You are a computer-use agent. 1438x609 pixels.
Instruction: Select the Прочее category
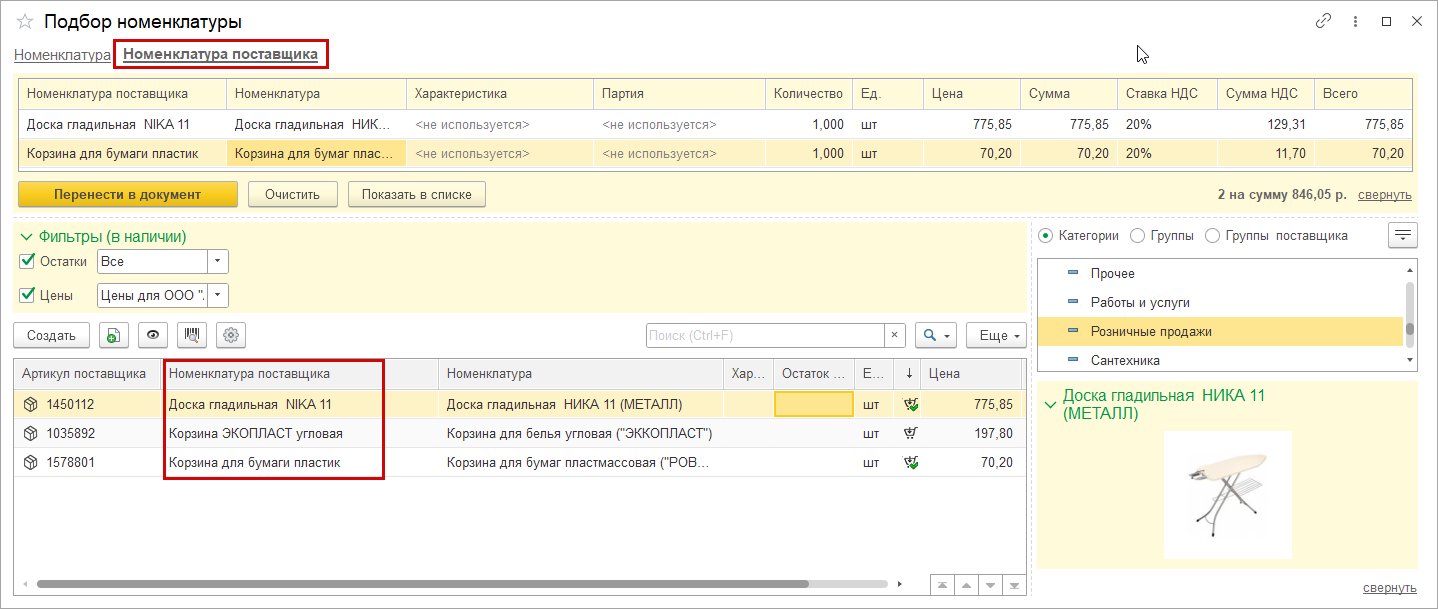[1113, 273]
